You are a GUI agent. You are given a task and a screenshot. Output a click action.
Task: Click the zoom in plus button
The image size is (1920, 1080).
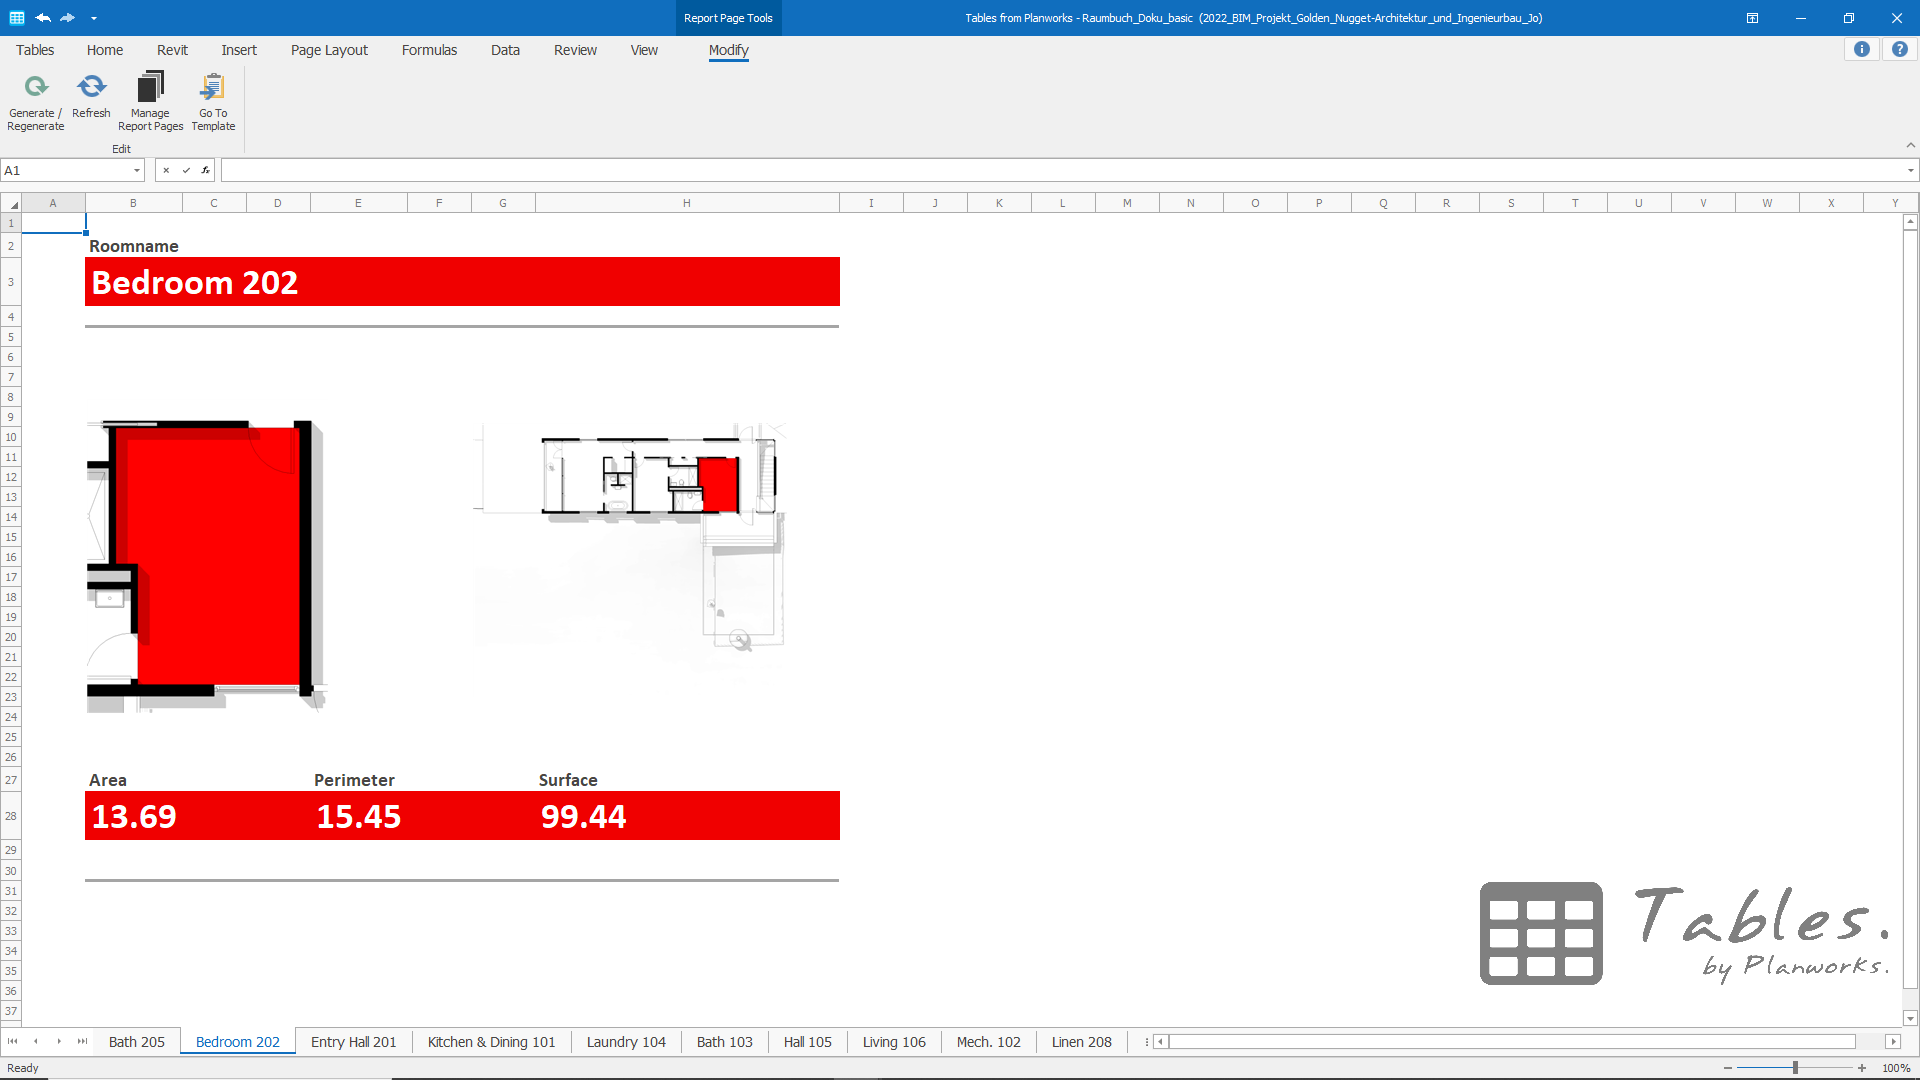(x=1861, y=1068)
